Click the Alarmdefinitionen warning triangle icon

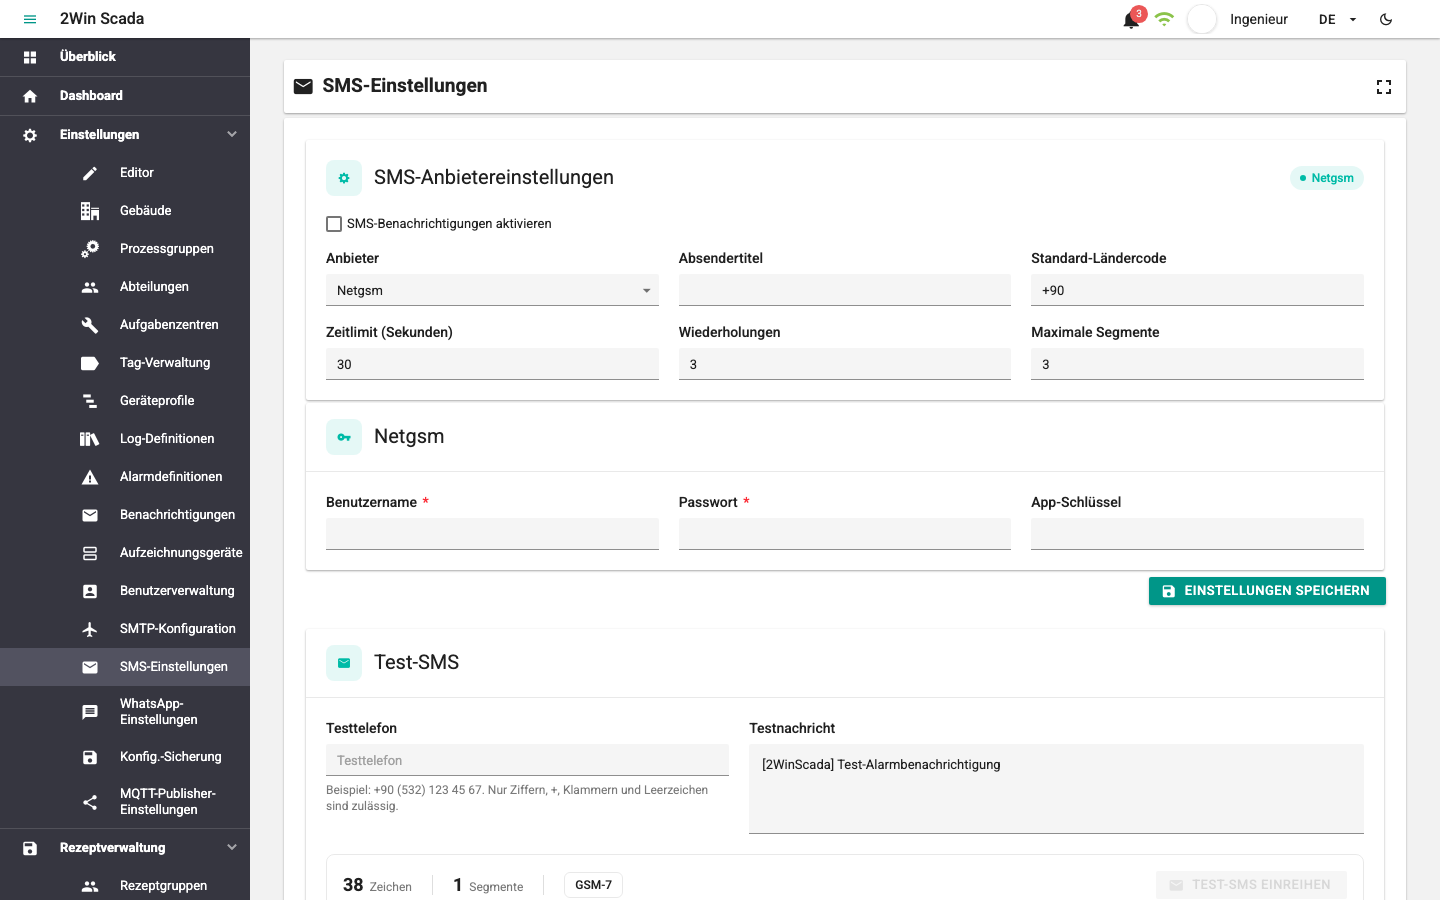(x=90, y=477)
